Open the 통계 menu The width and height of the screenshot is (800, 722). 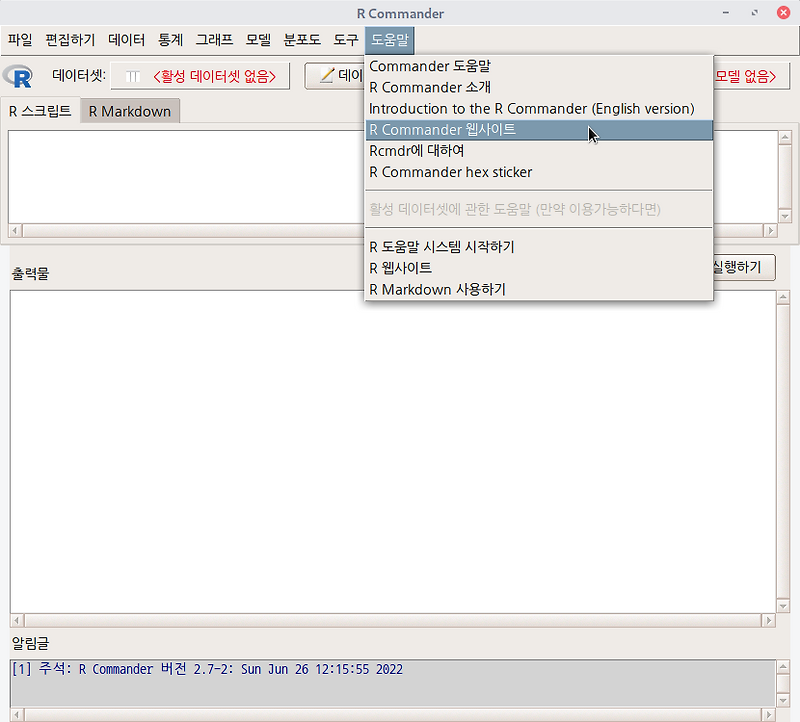point(170,40)
